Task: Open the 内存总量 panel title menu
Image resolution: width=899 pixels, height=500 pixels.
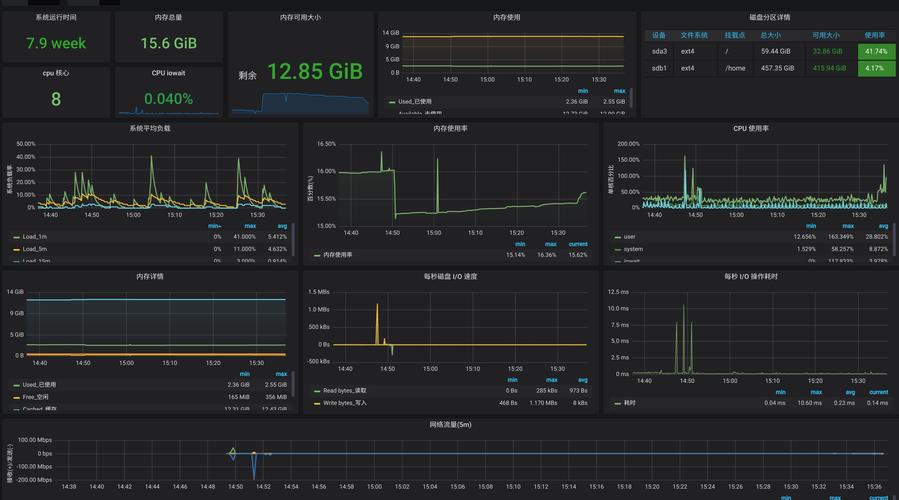Action: (x=169, y=18)
